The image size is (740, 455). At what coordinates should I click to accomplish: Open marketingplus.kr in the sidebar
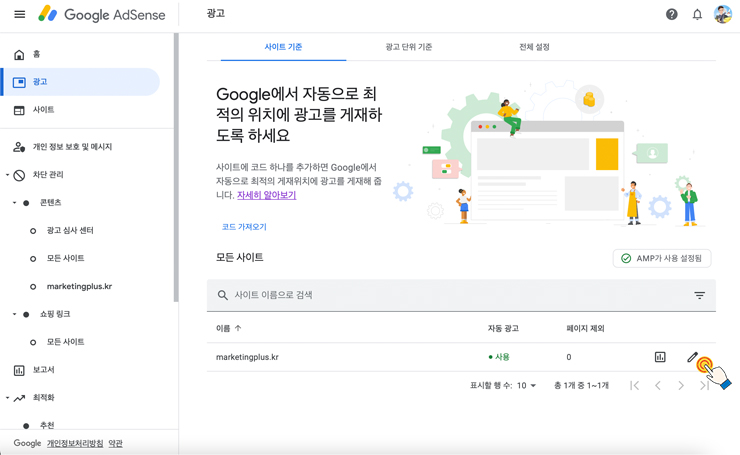[x=79, y=286]
